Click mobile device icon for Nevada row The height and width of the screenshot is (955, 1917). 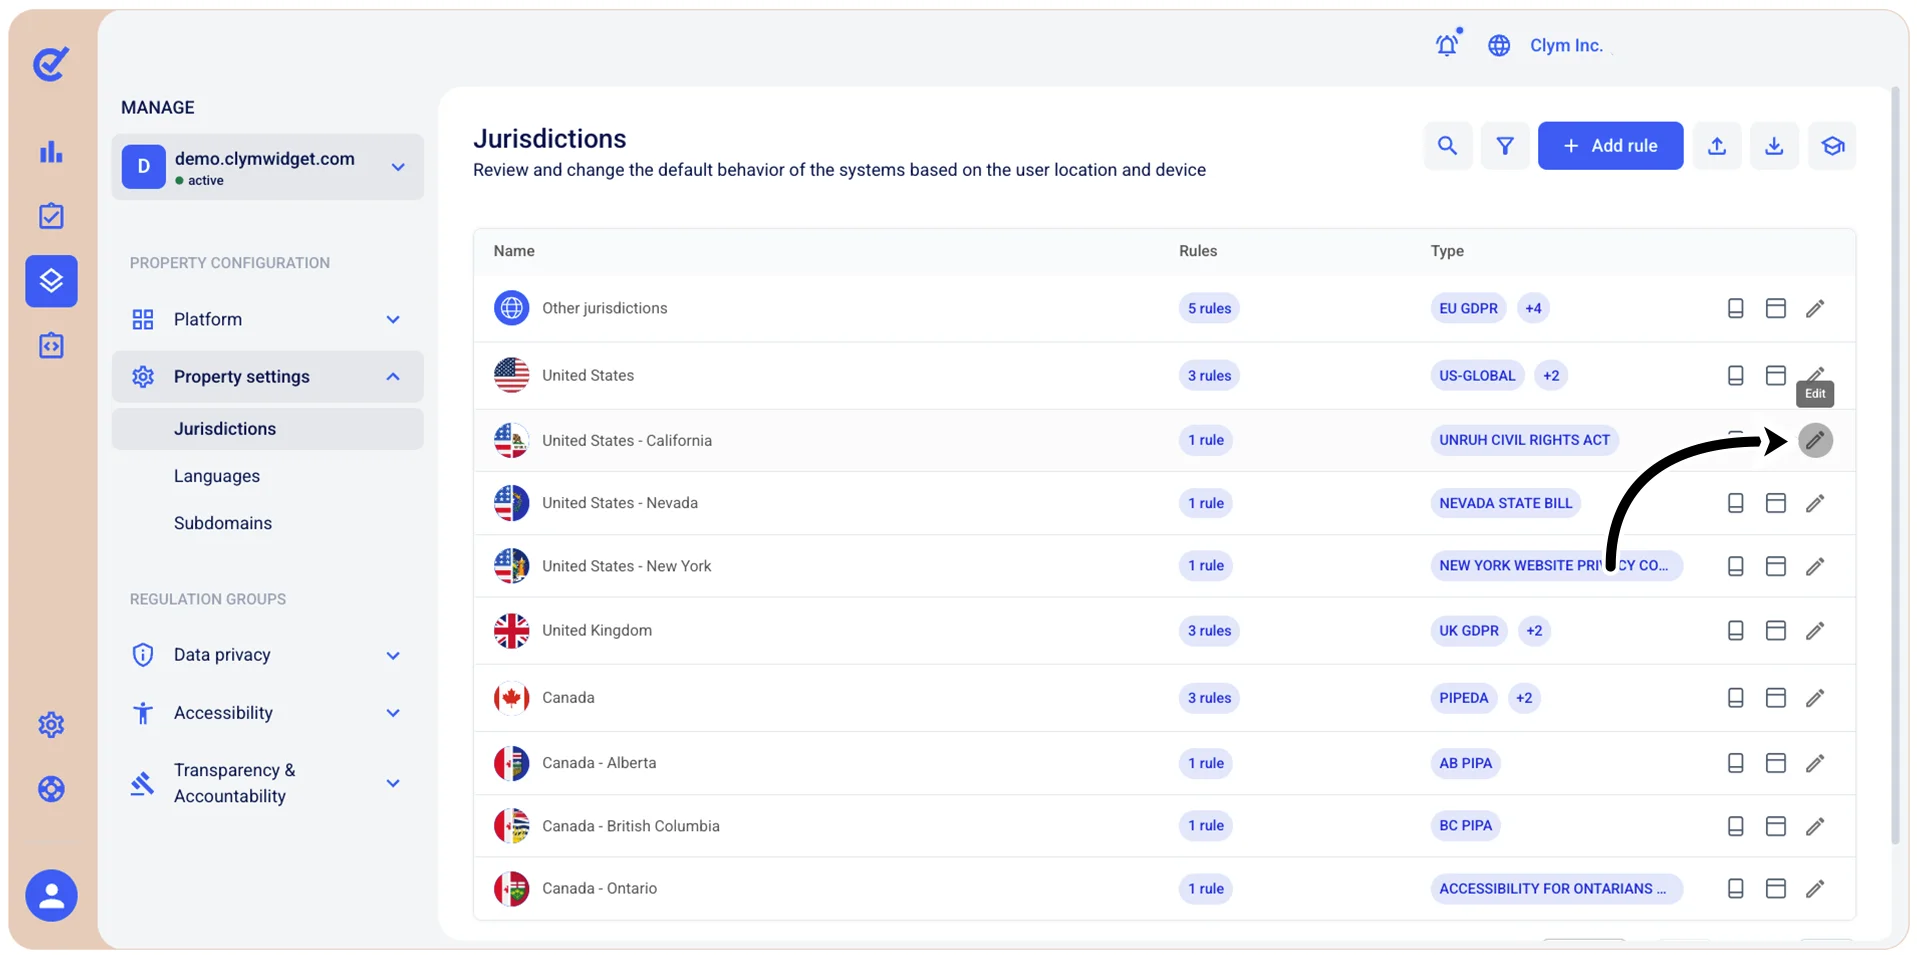pyautogui.click(x=1735, y=503)
